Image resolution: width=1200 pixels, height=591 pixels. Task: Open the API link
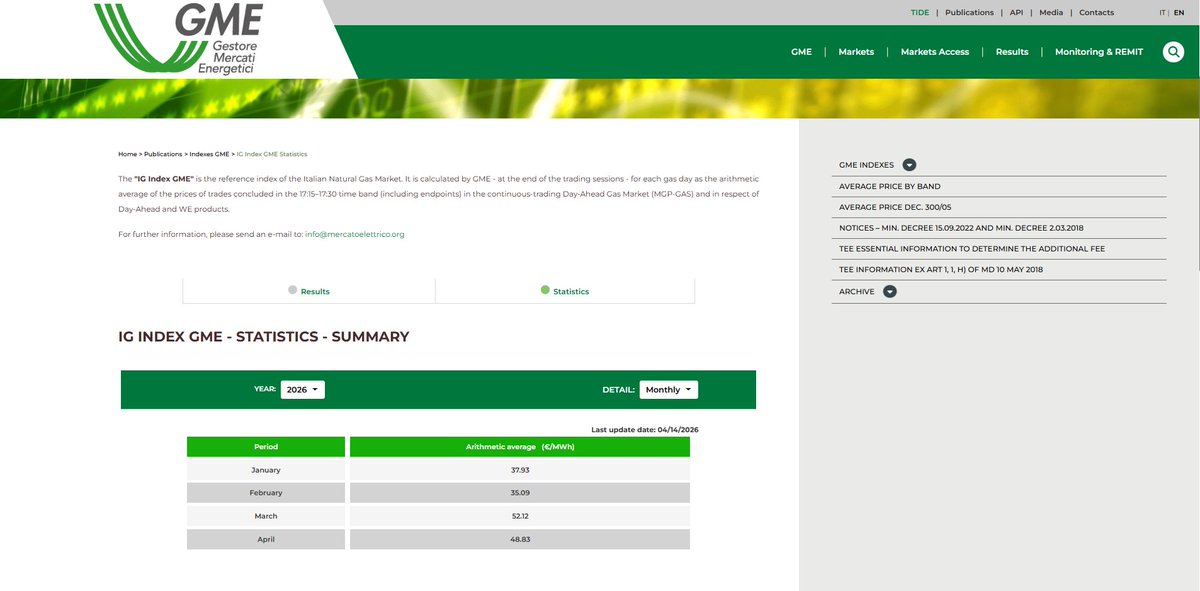[x=1017, y=13]
